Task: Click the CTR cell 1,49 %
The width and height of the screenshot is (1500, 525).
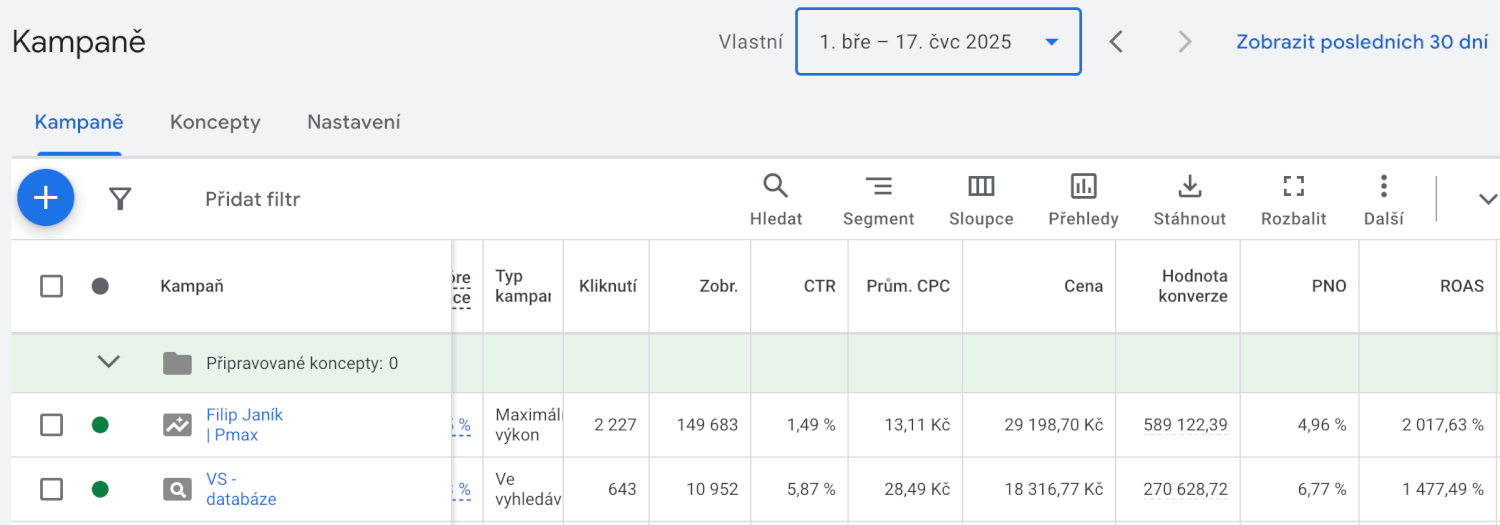Action: [811, 425]
